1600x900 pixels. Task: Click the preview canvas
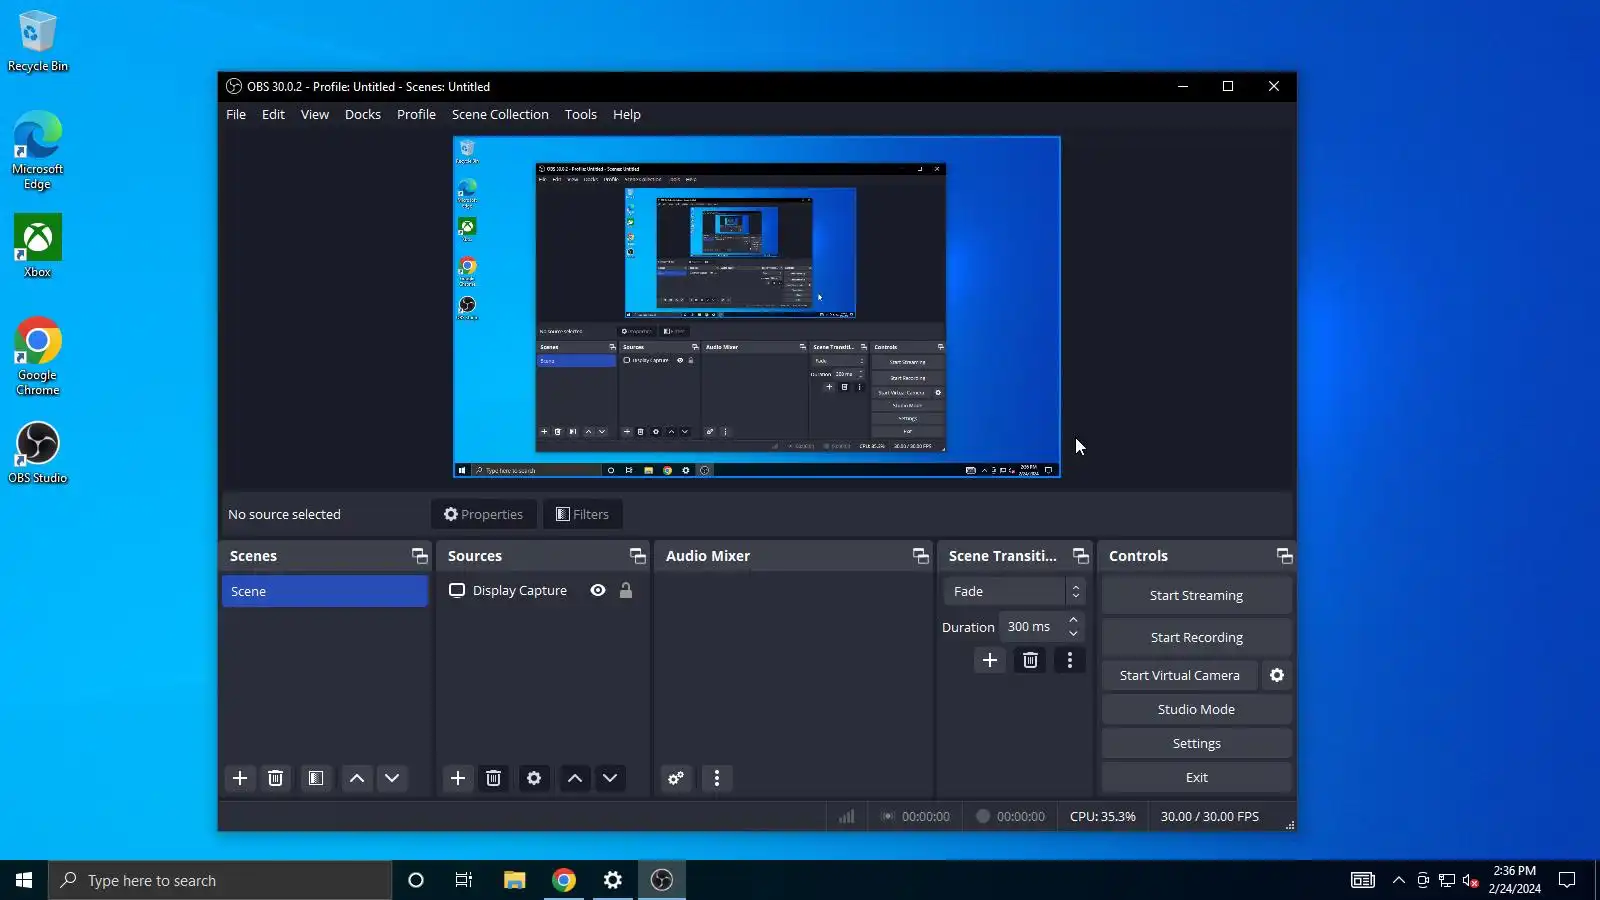[x=757, y=307]
